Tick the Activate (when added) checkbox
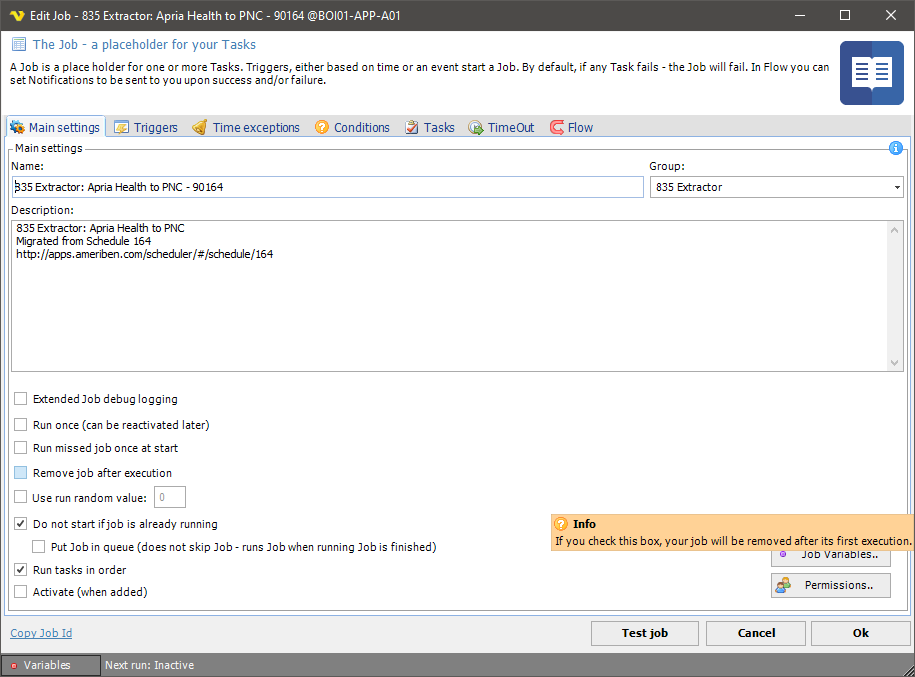Image resolution: width=915 pixels, height=677 pixels. [21, 592]
